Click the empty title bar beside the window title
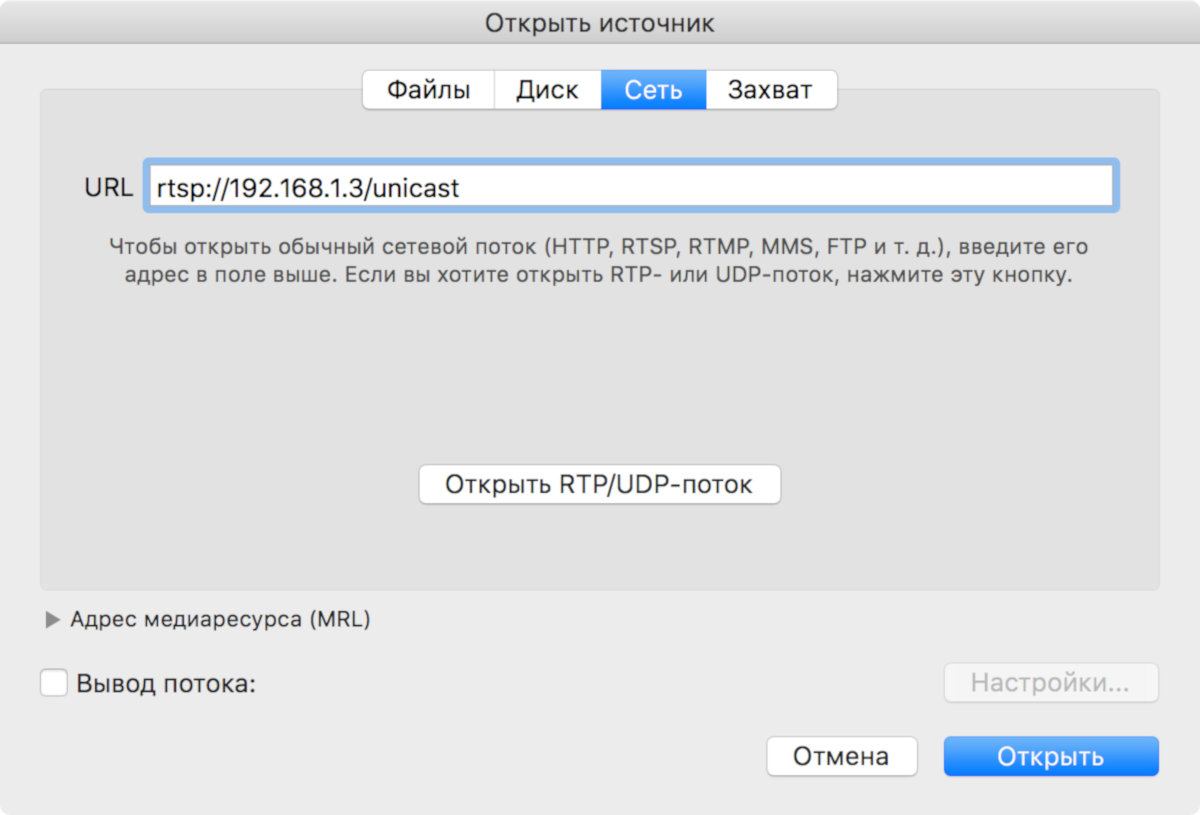 click(950, 23)
